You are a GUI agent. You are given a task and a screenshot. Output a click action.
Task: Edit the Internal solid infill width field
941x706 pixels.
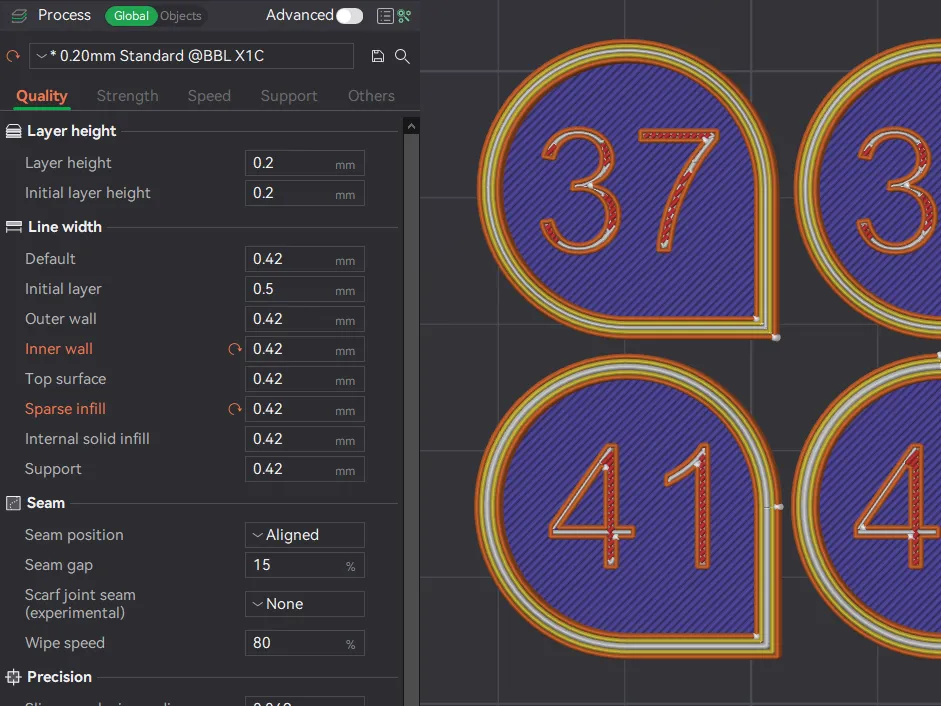(x=305, y=439)
